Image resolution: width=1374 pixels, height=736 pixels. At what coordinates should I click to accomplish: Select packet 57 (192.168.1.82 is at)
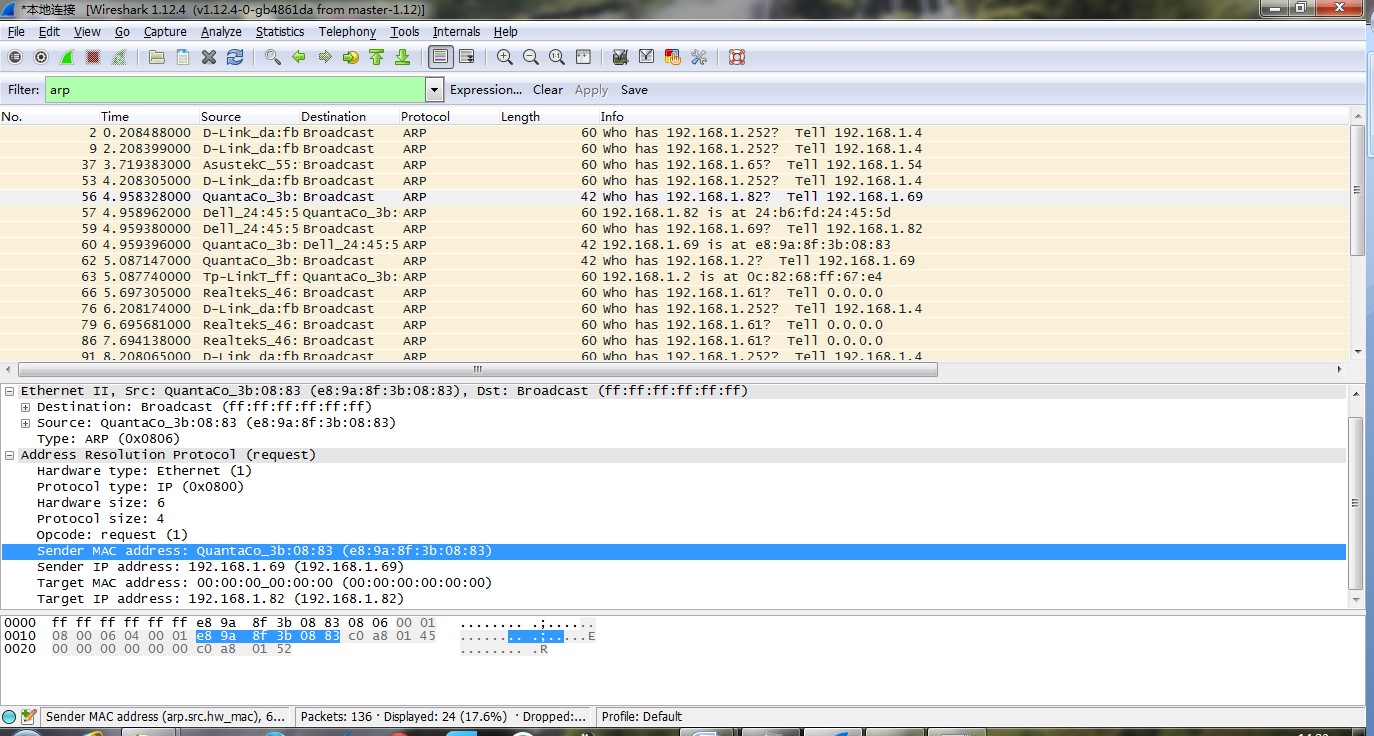coord(674,213)
